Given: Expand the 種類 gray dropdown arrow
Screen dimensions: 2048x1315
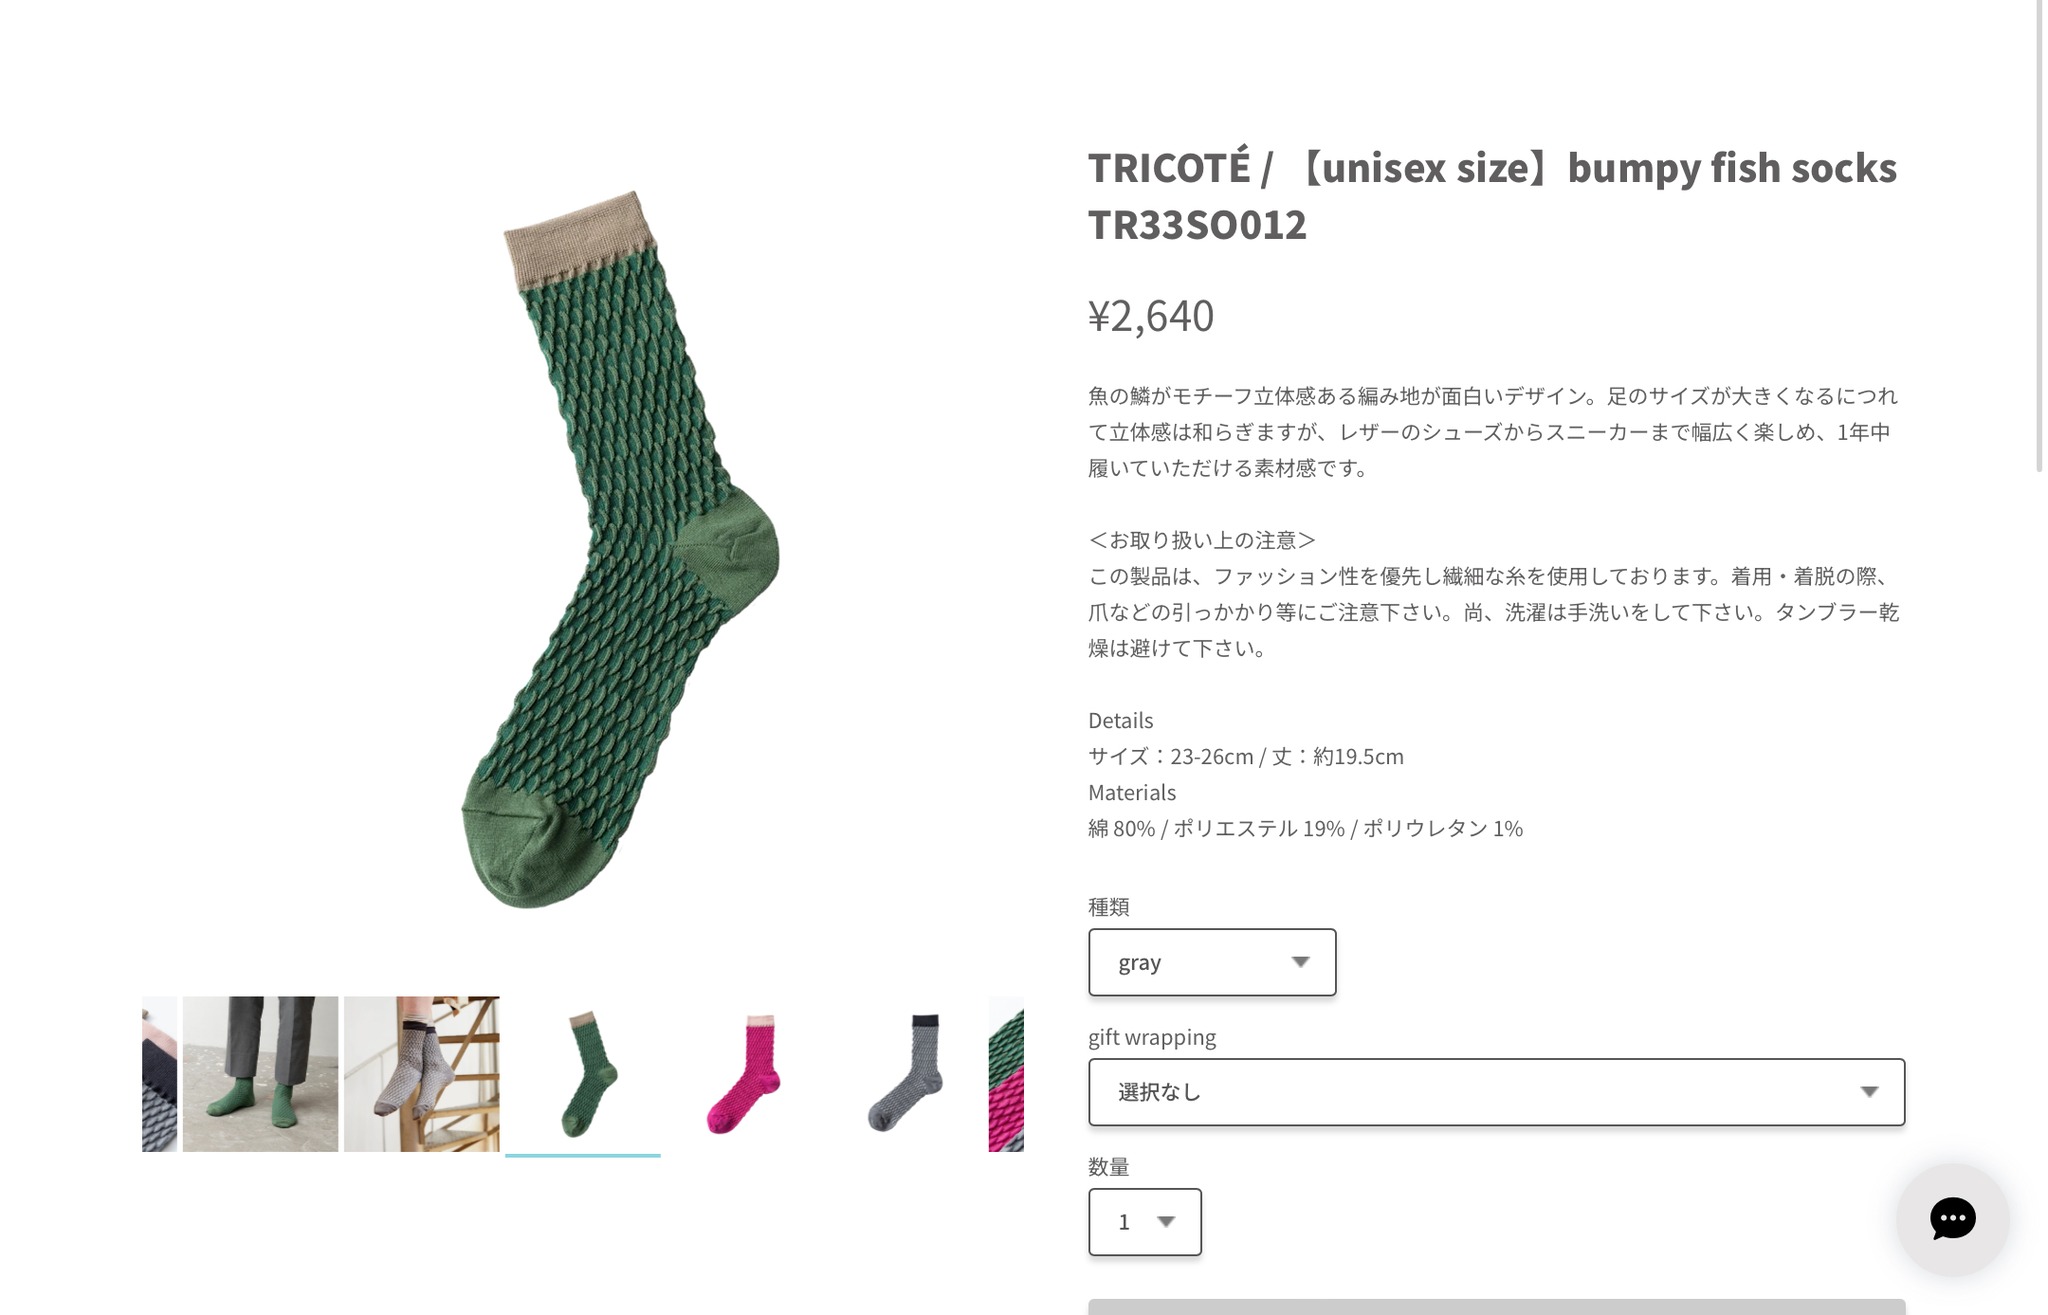Looking at the screenshot, I should [1300, 962].
